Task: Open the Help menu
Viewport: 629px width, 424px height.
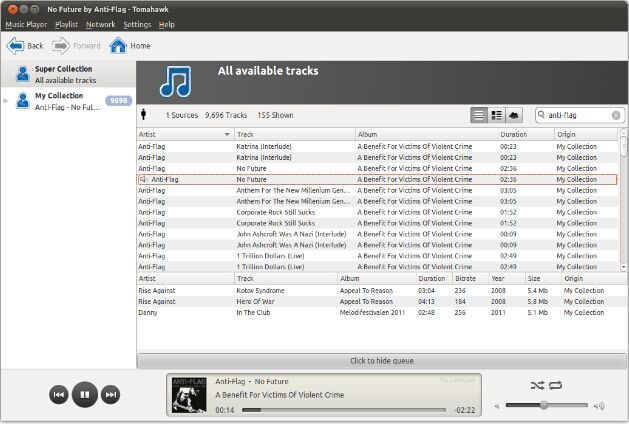Action: pos(166,24)
